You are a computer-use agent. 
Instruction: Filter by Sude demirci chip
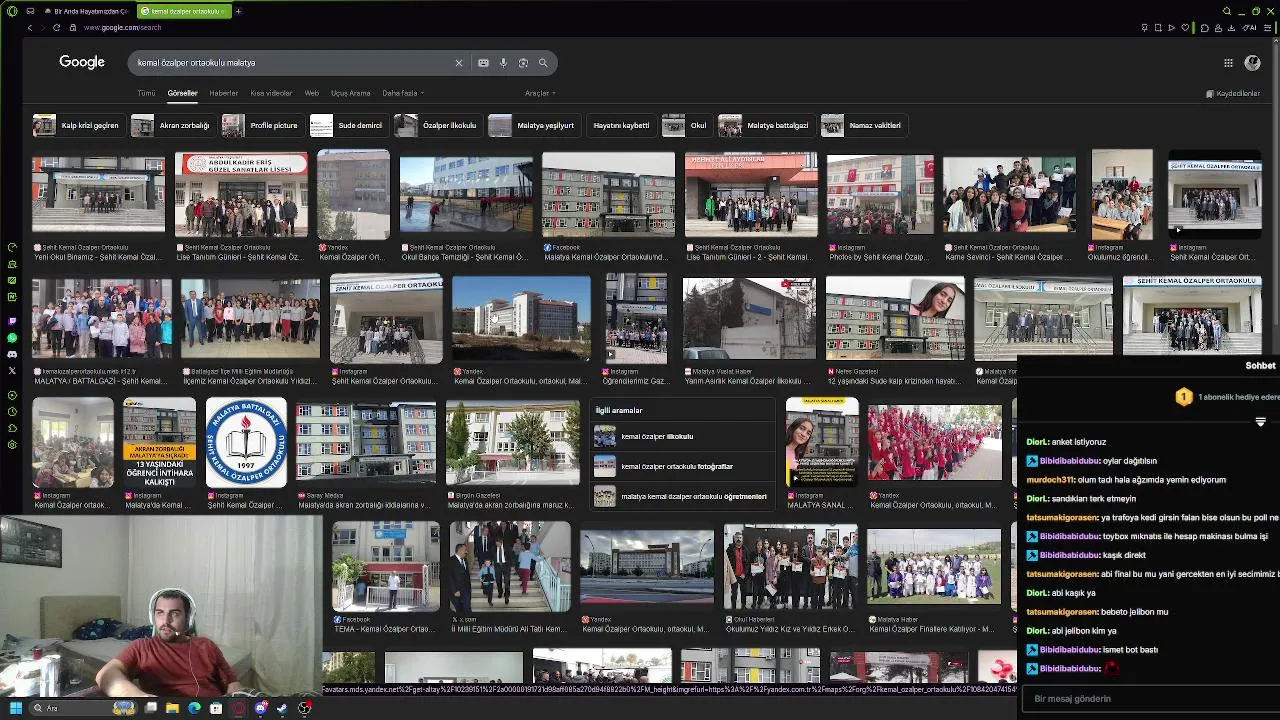click(x=348, y=126)
